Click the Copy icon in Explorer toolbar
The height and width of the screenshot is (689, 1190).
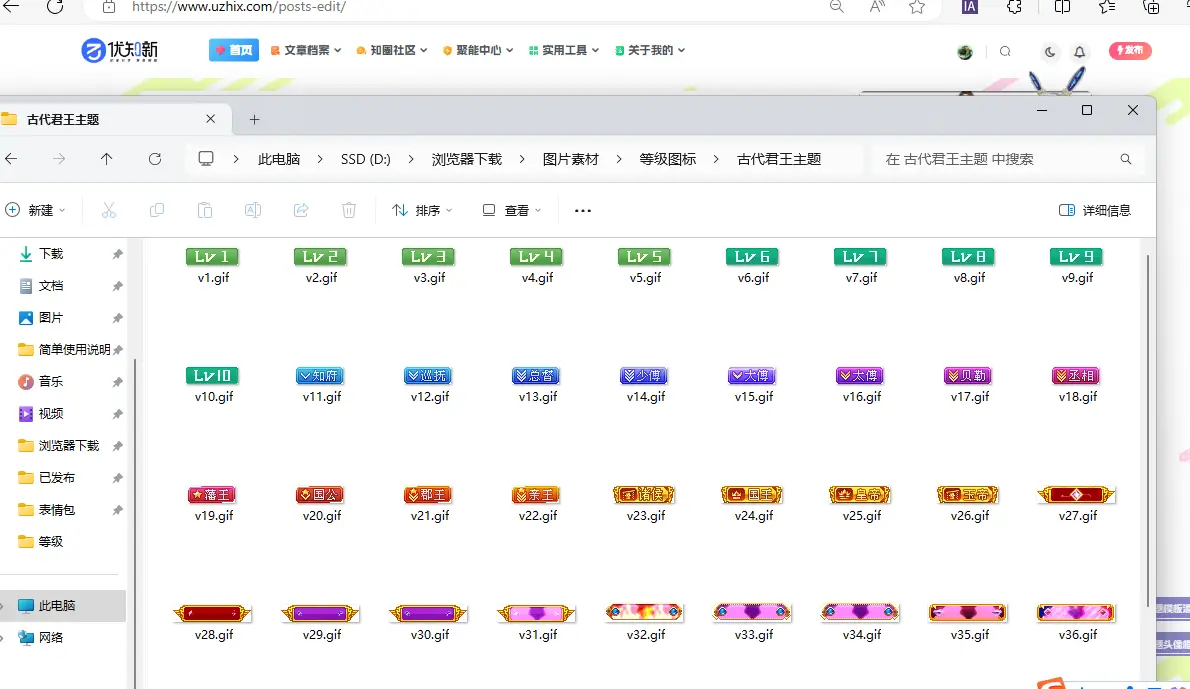click(x=156, y=210)
